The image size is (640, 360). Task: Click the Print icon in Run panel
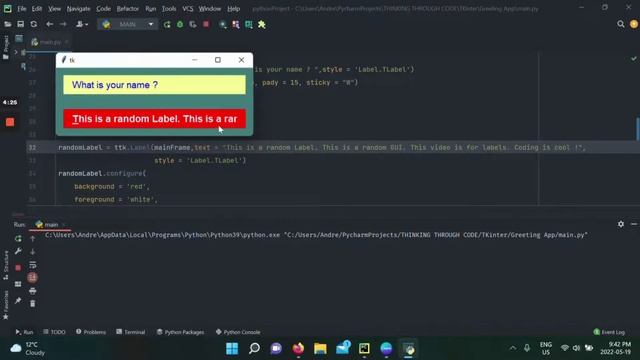[x=33, y=291]
